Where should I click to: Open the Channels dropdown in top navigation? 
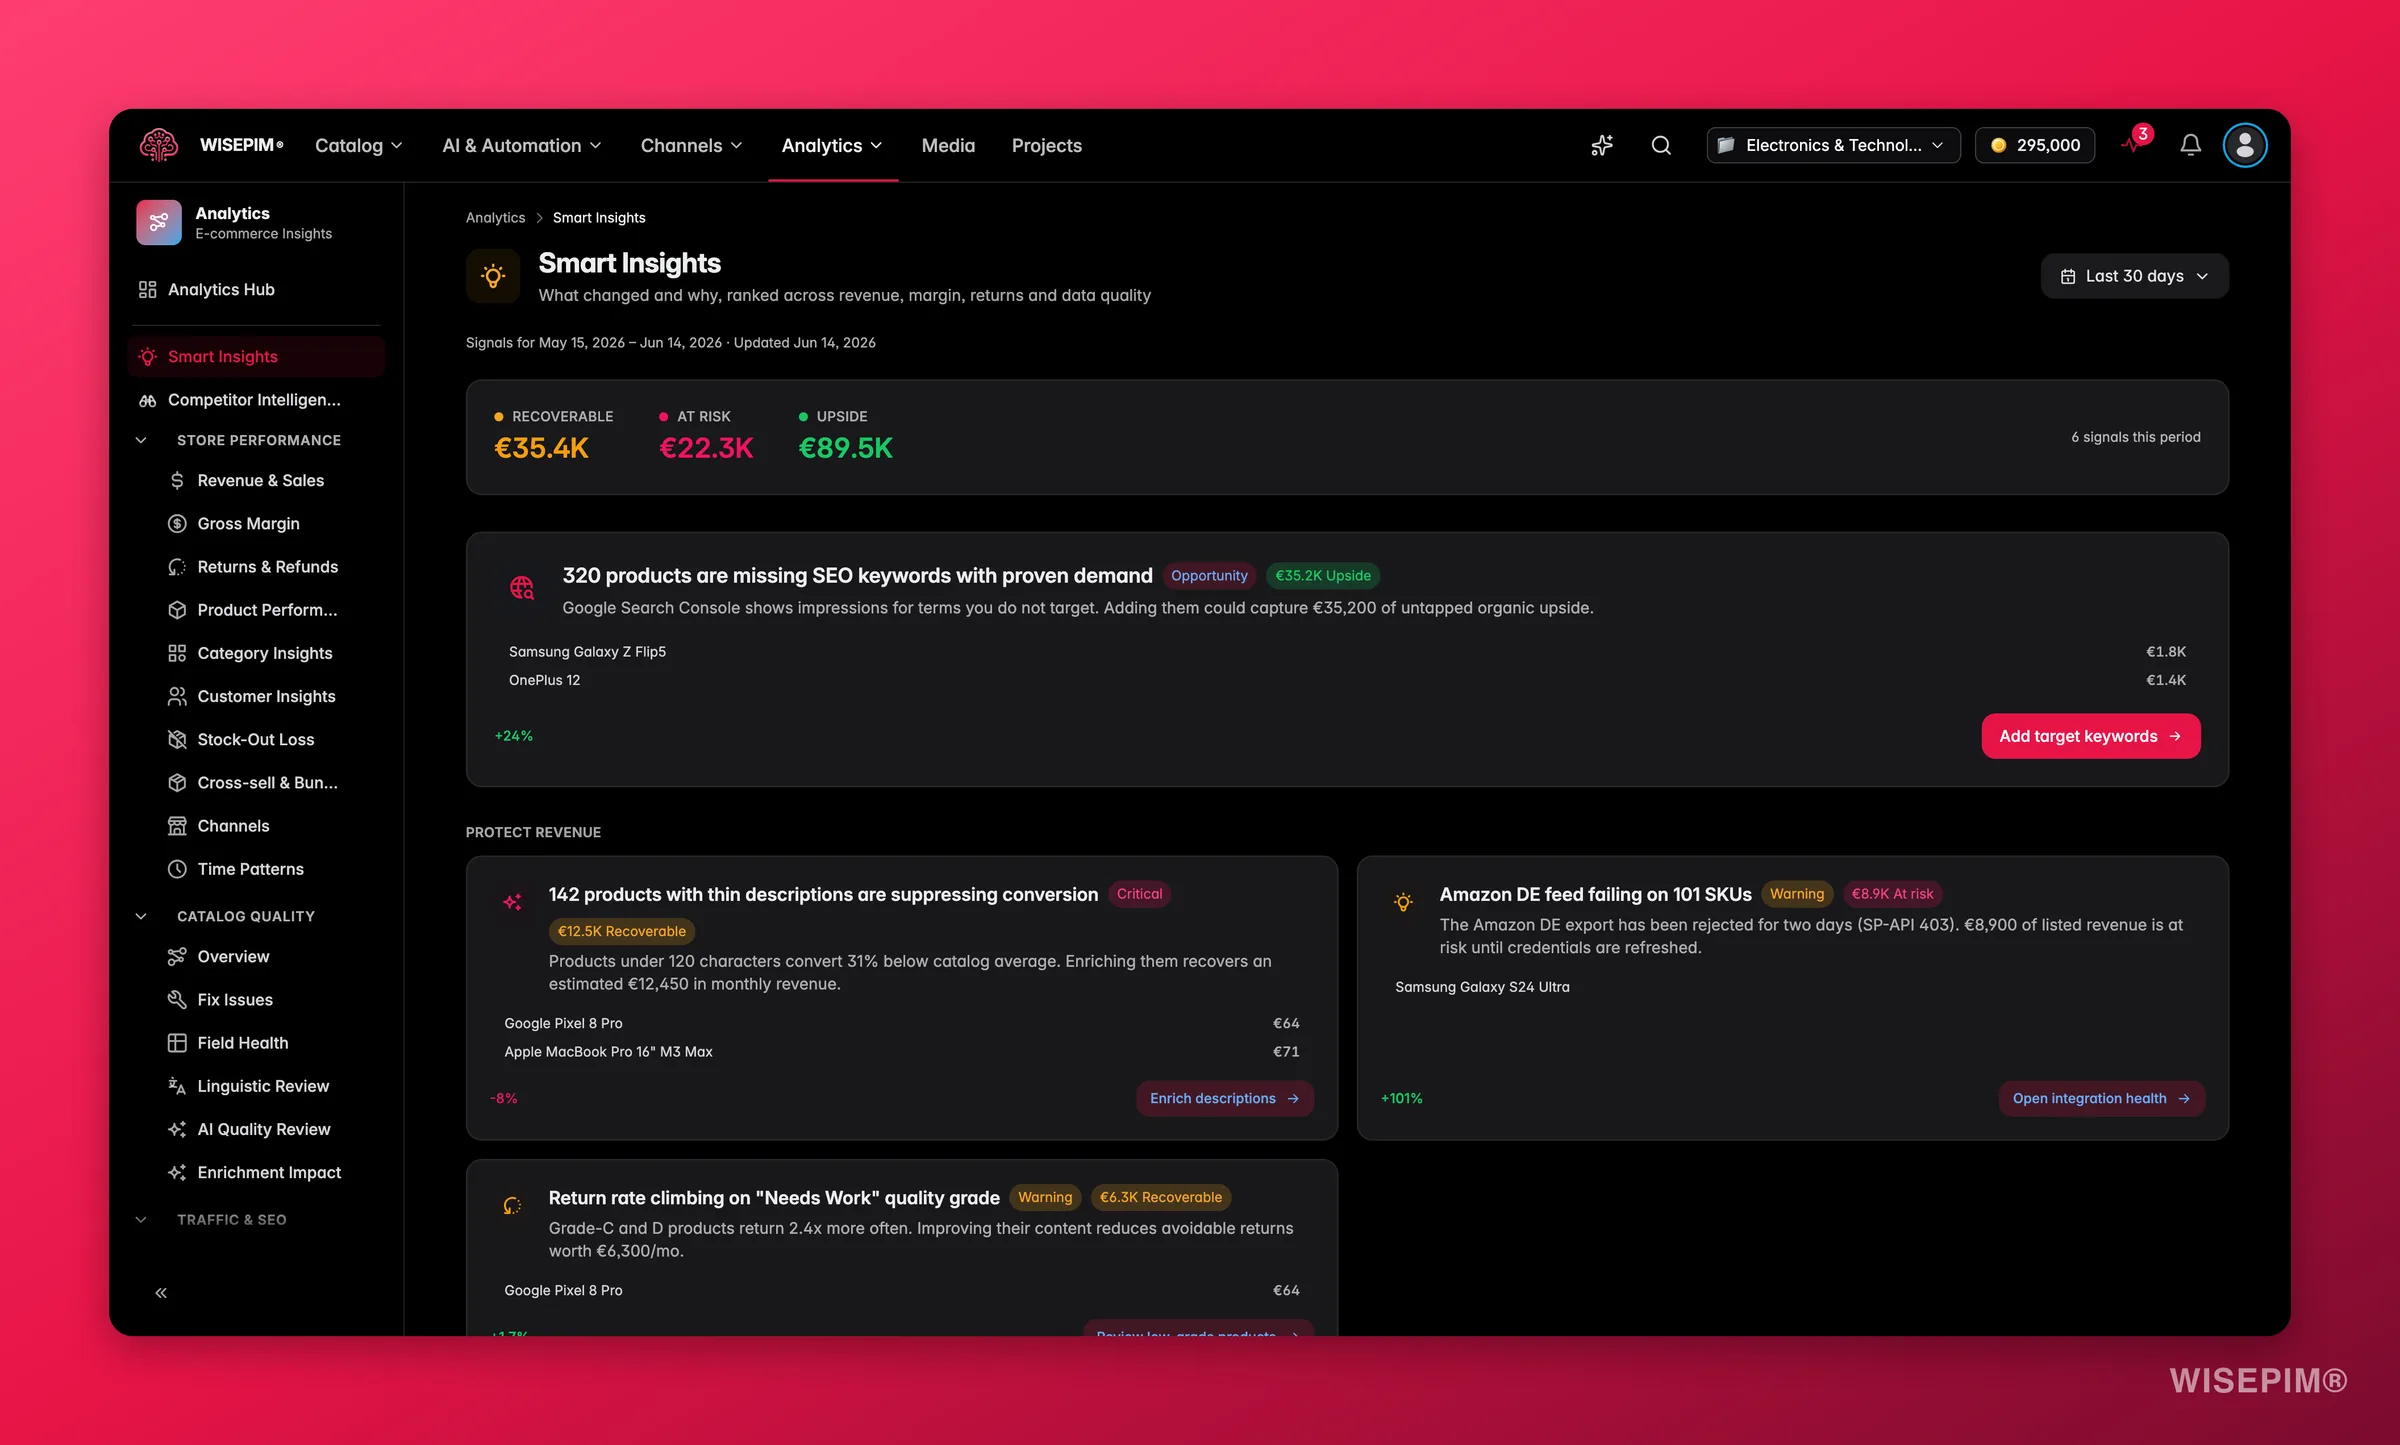(692, 146)
